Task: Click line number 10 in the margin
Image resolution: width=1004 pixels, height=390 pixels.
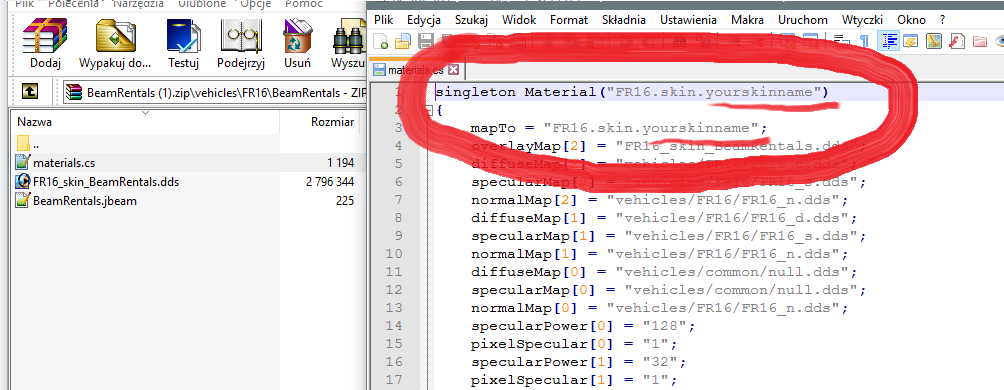Action: tap(394, 254)
